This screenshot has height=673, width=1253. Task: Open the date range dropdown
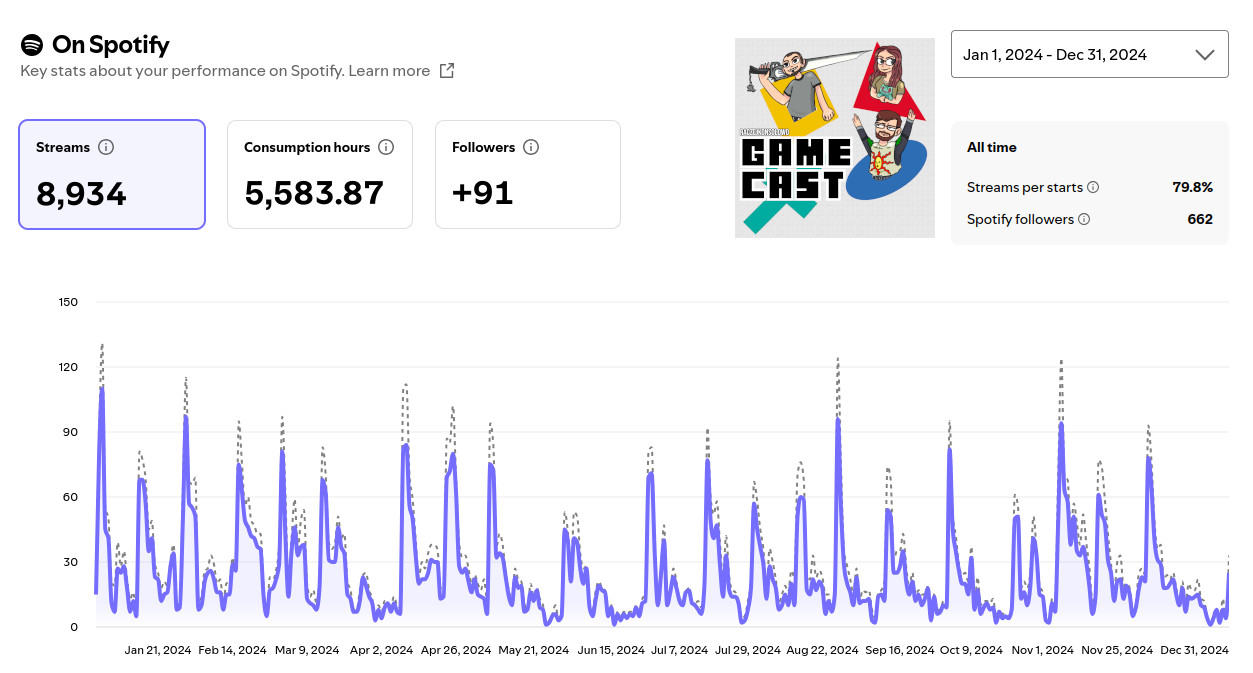click(1088, 55)
